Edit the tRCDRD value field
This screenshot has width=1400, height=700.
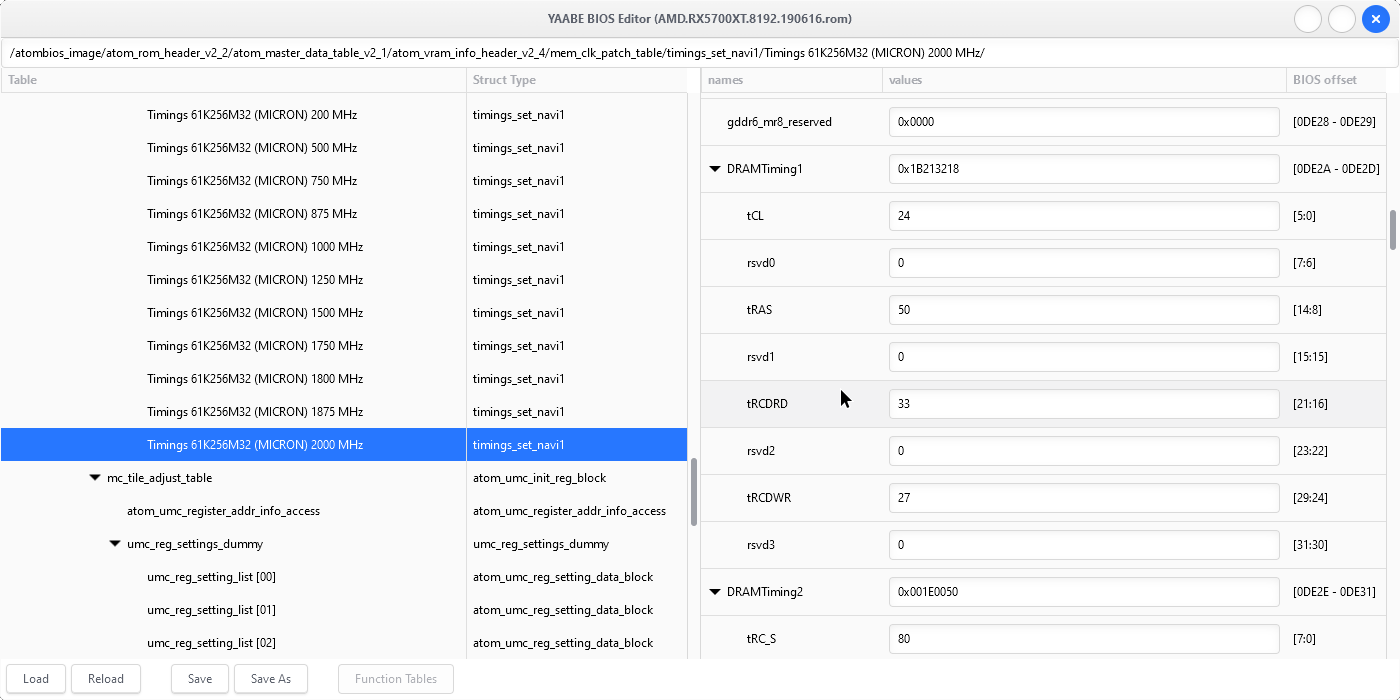[1084, 404]
